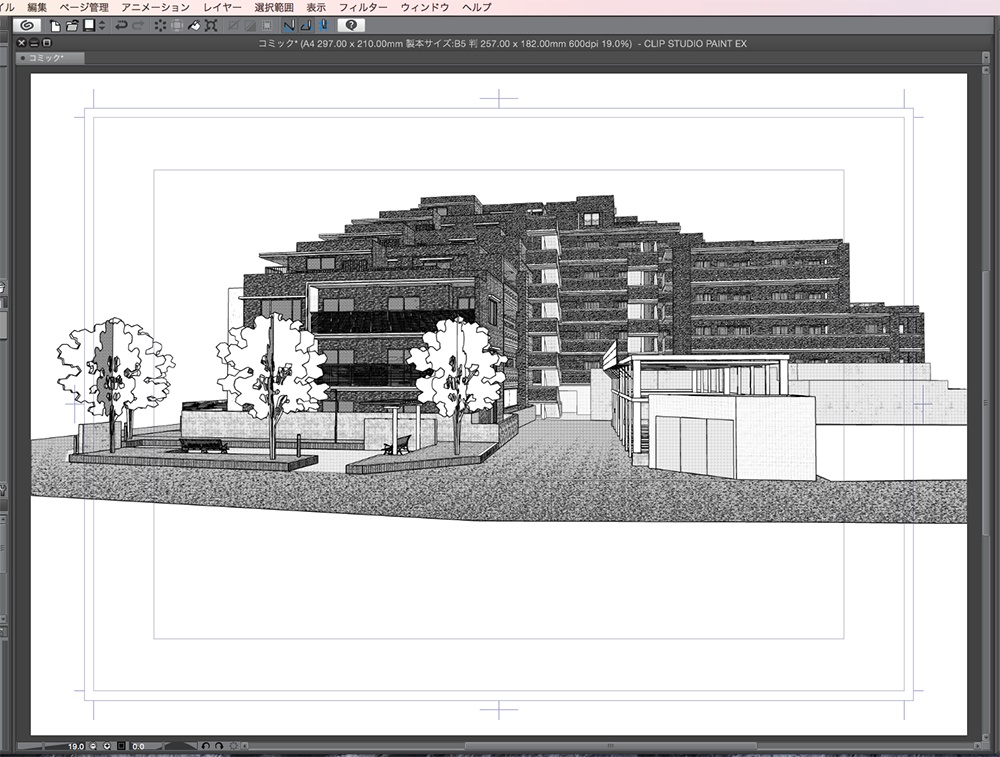Click the rotation angle field showing 0.0
The width and height of the screenshot is (1000, 757).
point(138,746)
